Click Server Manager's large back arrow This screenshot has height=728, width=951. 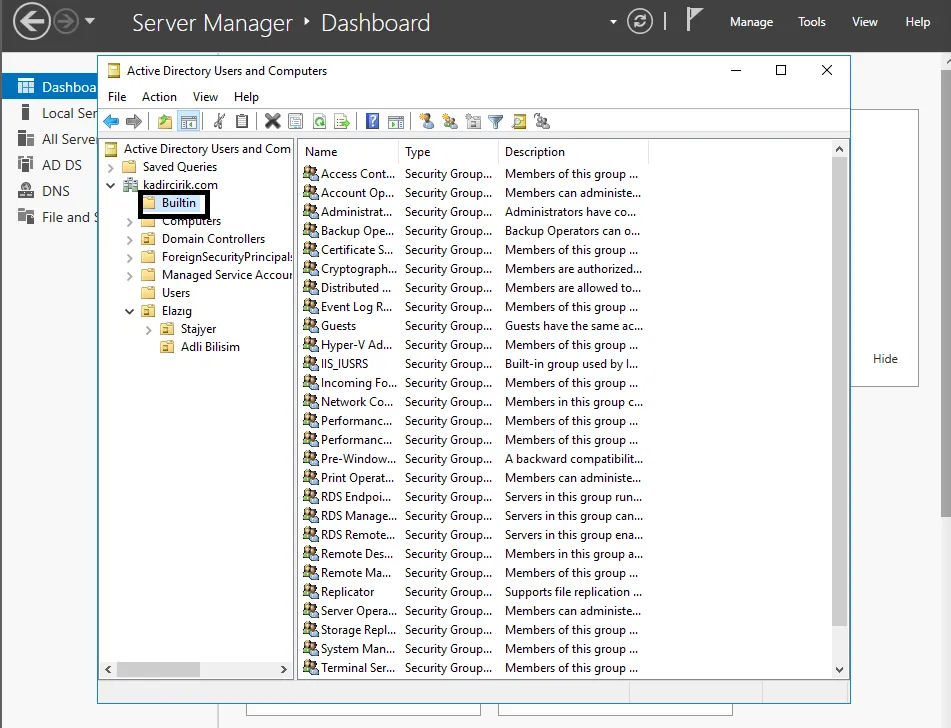(x=32, y=21)
